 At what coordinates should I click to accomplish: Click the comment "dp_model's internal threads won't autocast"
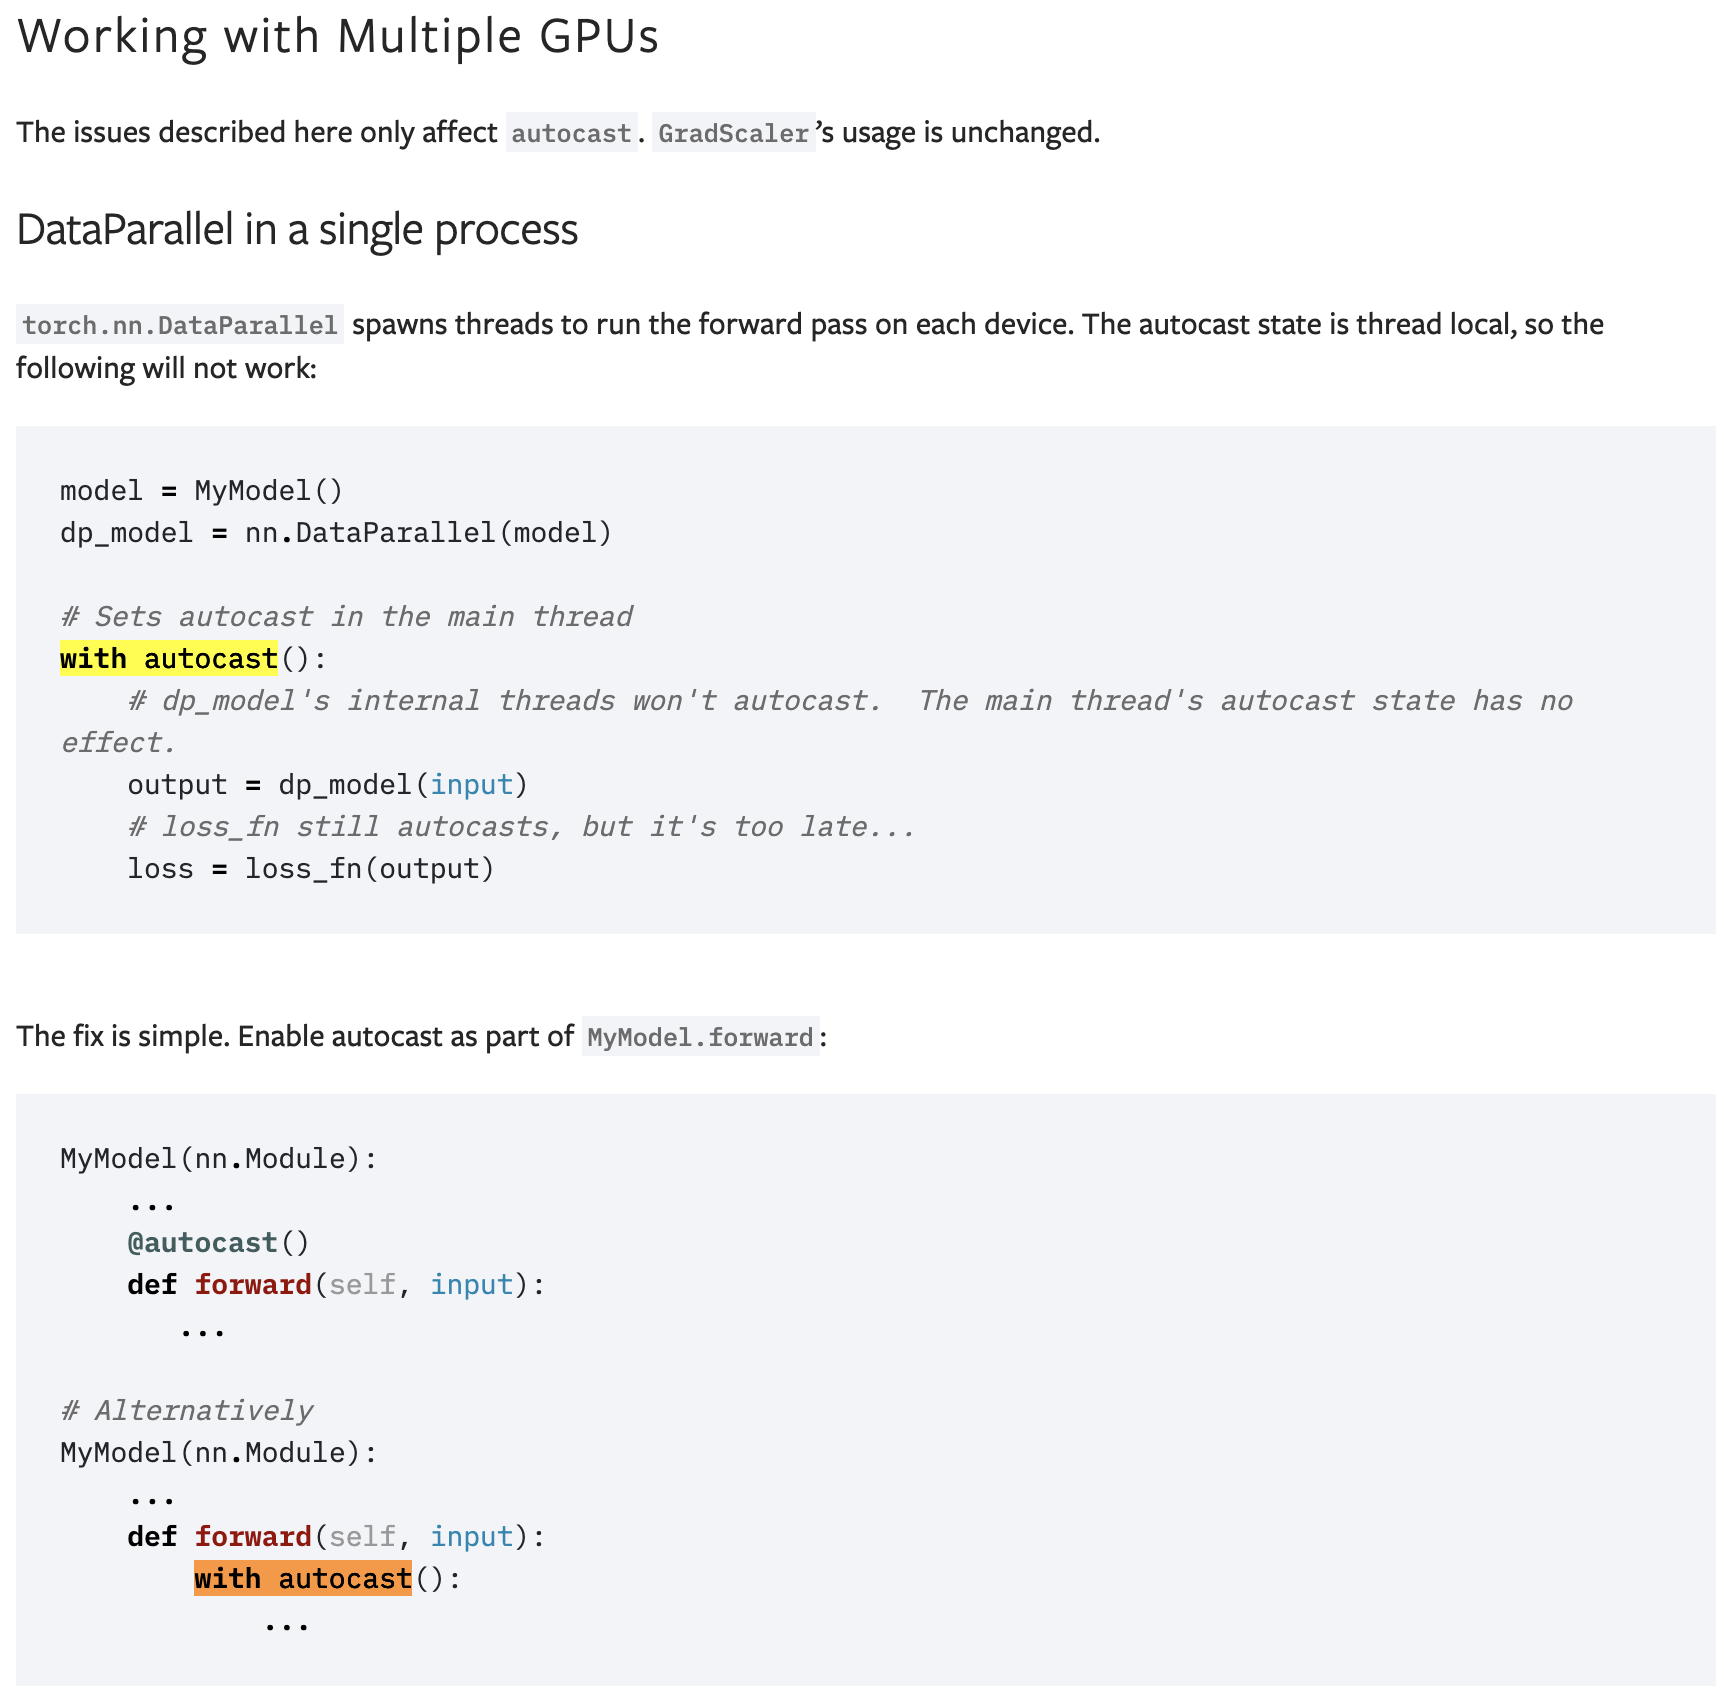504,701
